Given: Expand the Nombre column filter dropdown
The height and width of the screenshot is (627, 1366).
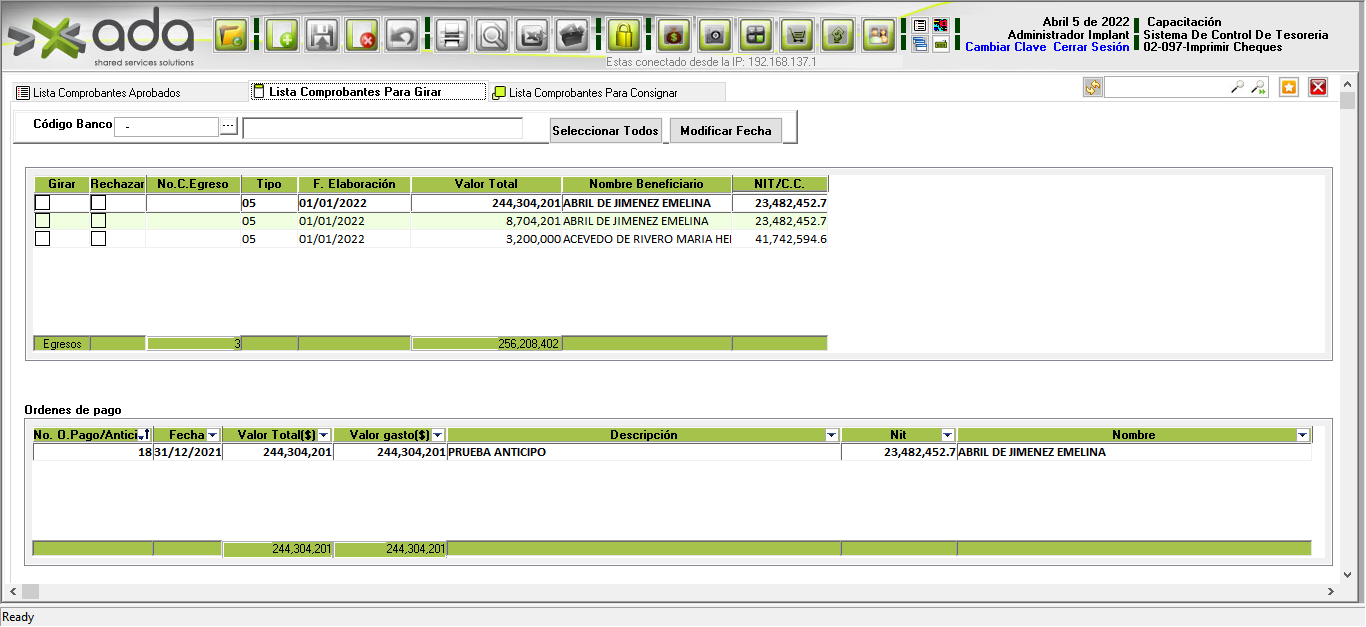Looking at the screenshot, I should (1302, 436).
